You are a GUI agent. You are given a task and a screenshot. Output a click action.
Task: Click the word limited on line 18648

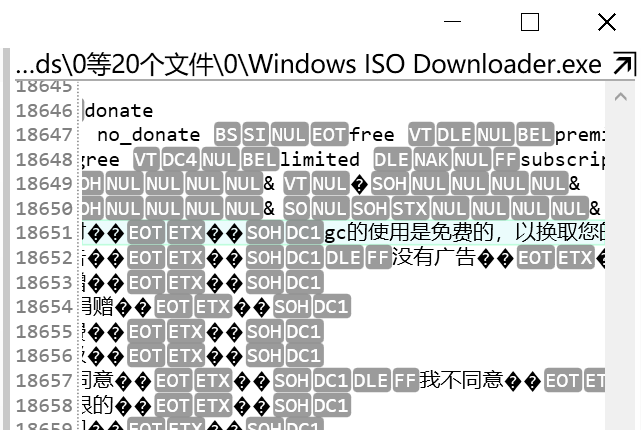pyautogui.click(x=320, y=160)
